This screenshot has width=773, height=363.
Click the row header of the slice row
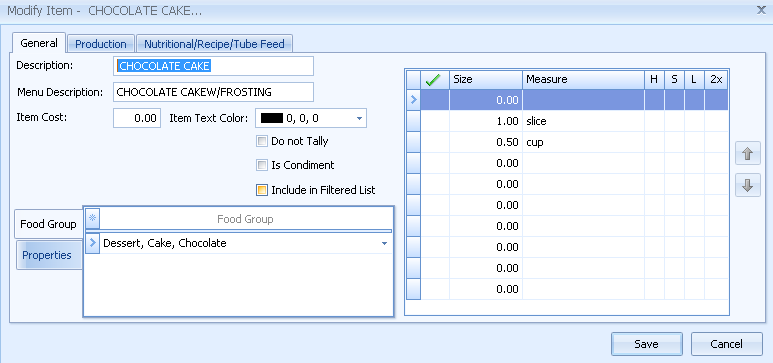(413, 121)
